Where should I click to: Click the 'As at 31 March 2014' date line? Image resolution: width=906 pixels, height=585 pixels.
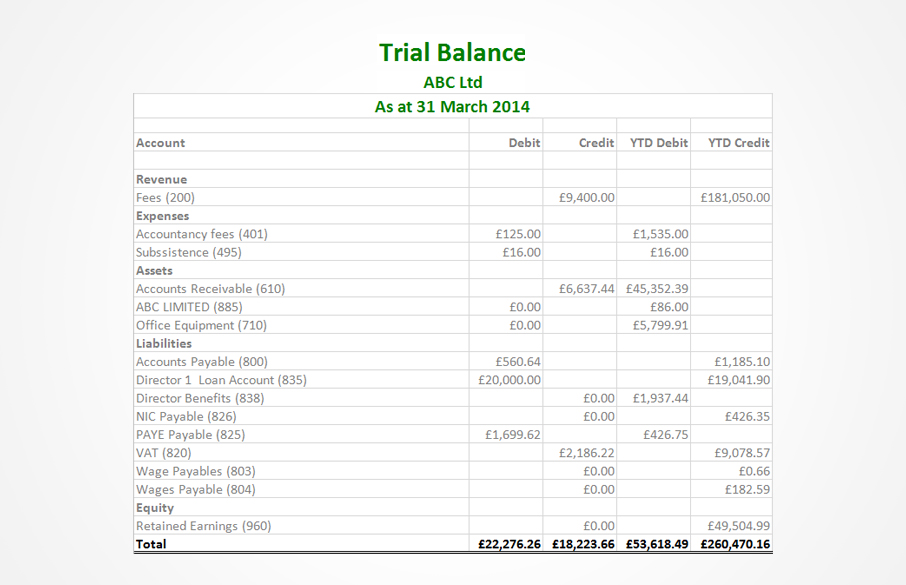point(452,106)
